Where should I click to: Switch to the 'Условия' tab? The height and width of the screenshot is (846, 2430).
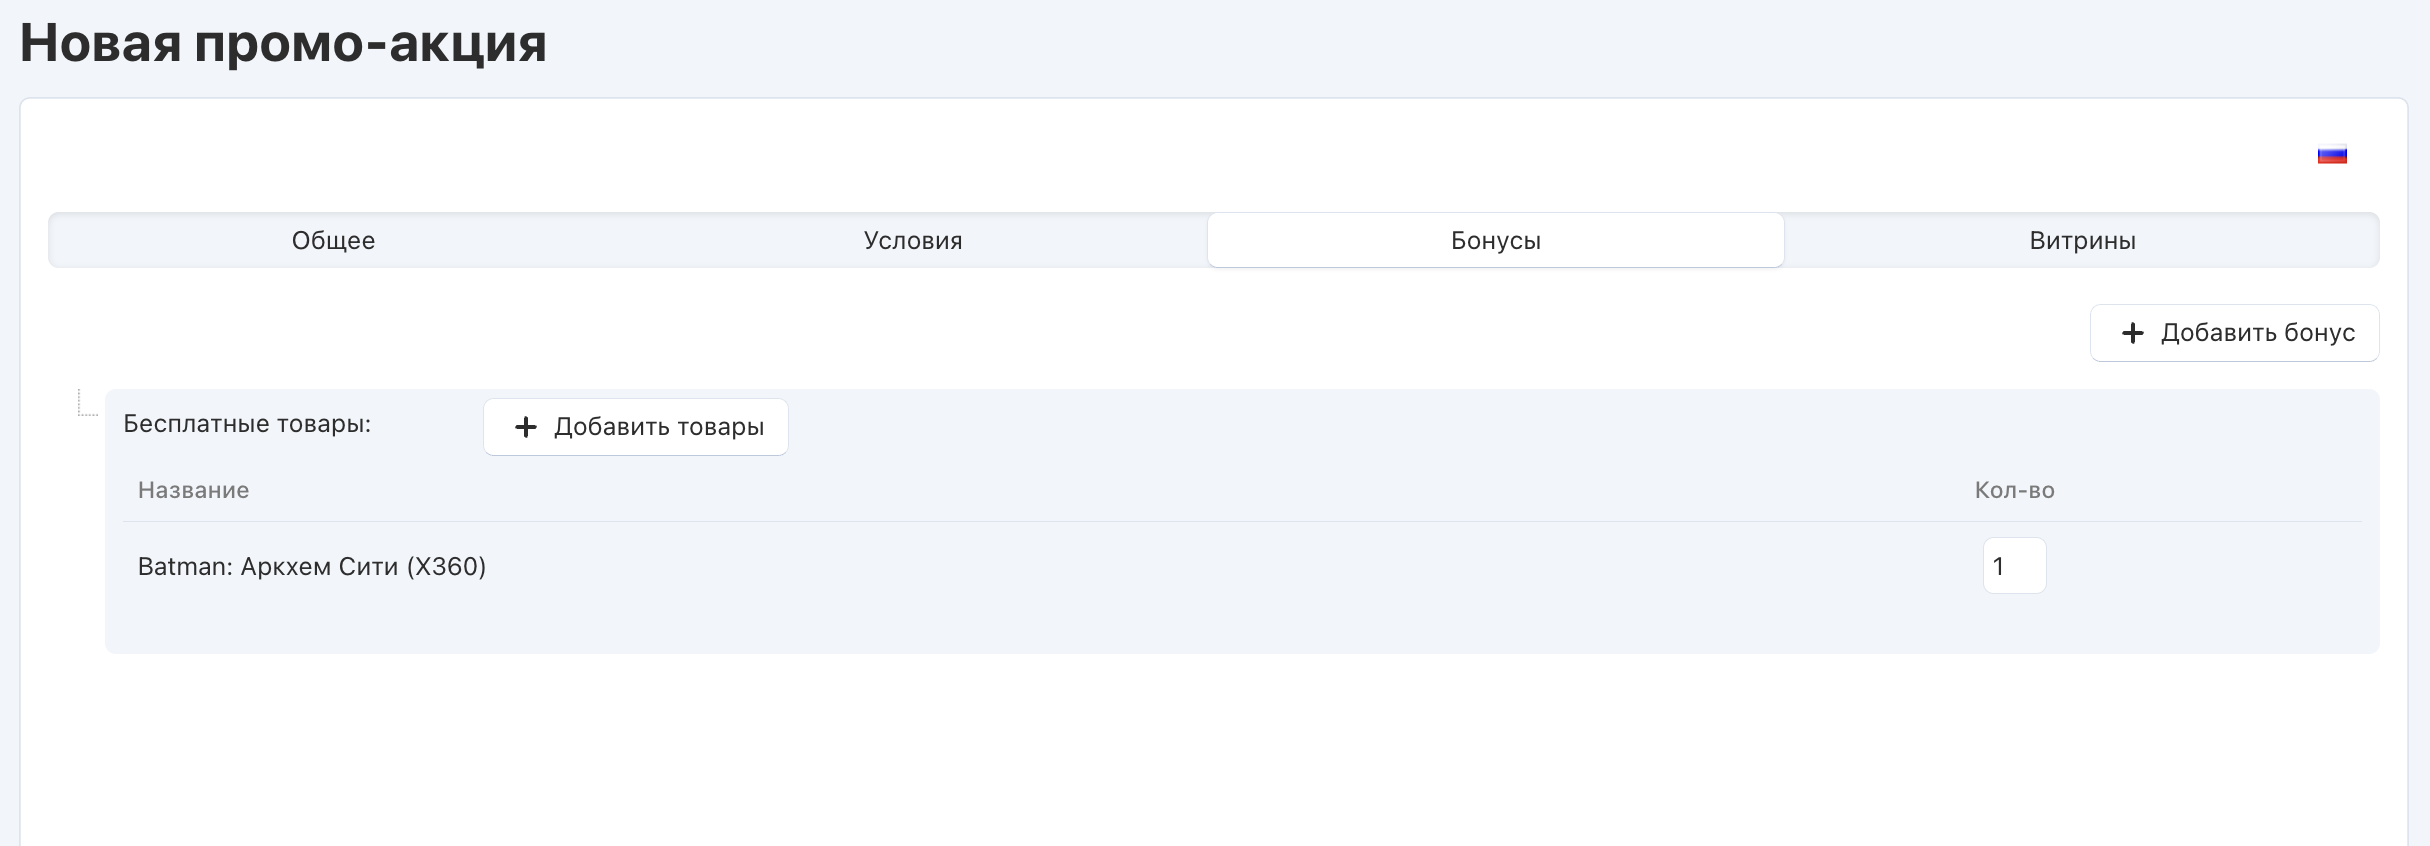[913, 241]
